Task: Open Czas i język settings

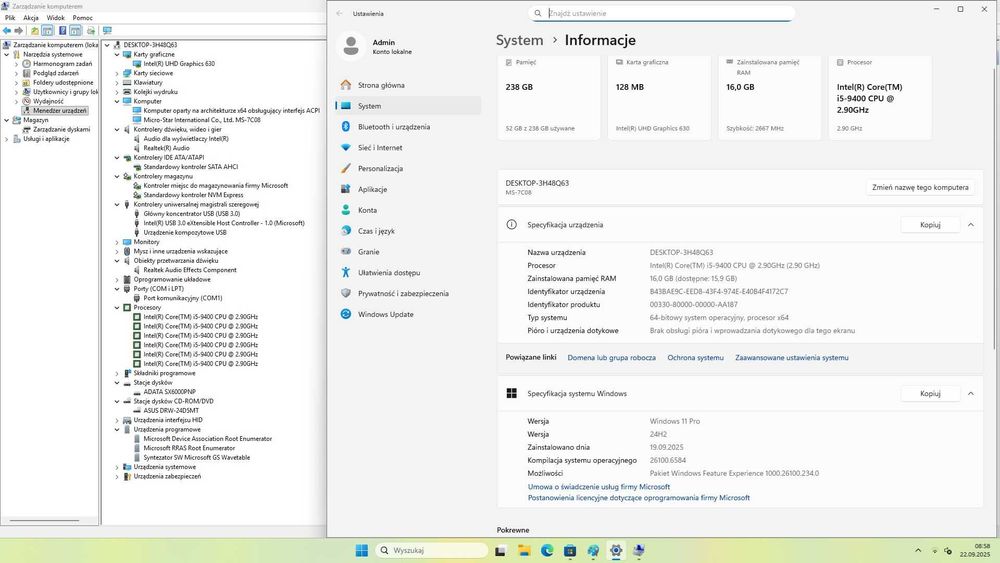Action: point(408,231)
